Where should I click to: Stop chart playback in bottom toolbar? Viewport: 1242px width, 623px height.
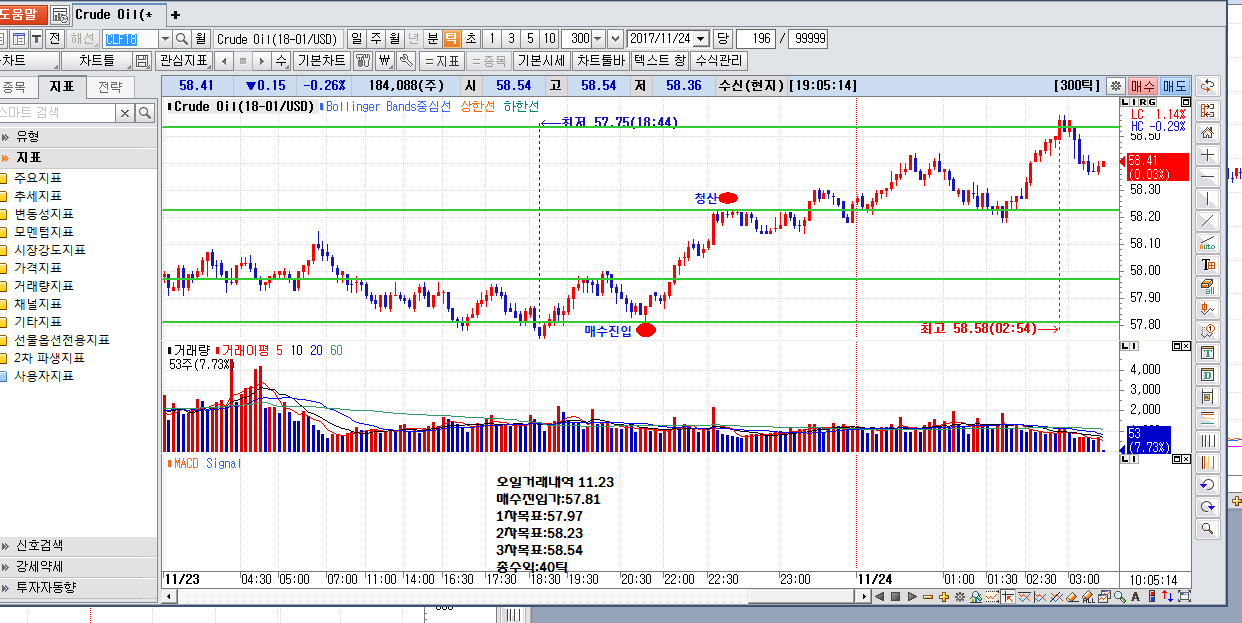pyautogui.click(x=895, y=597)
